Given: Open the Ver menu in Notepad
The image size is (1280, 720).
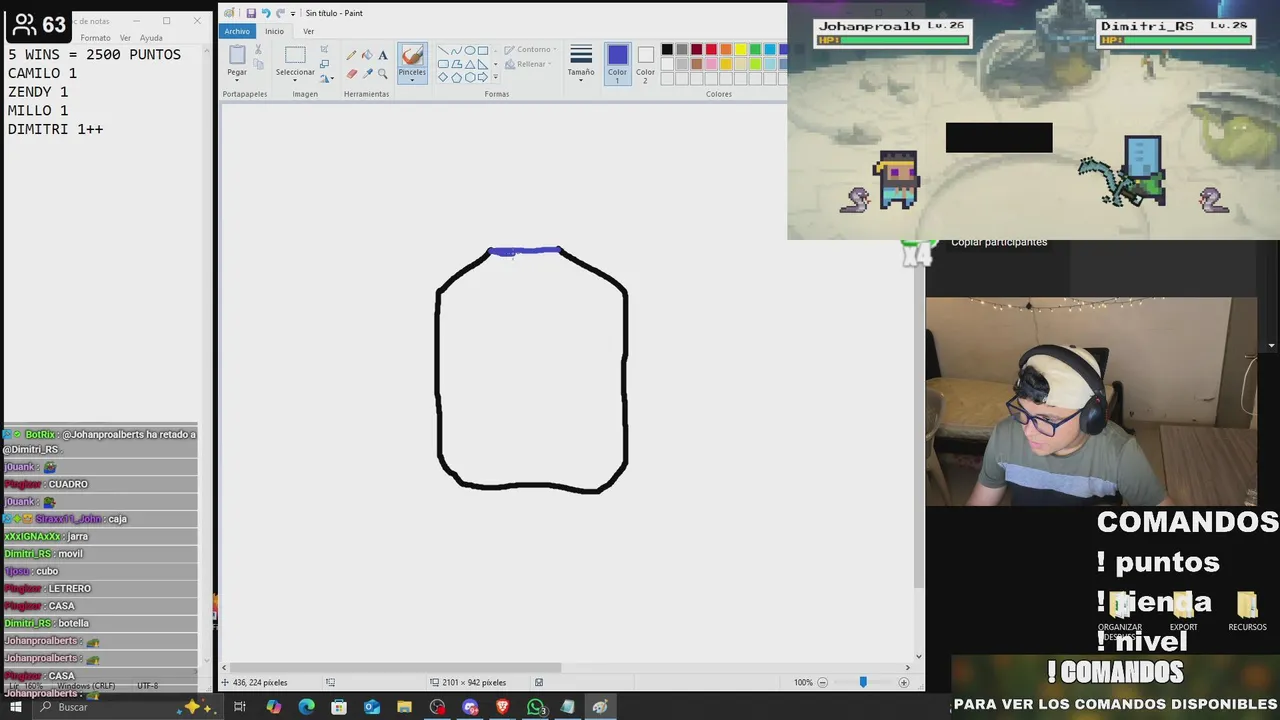Looking at the screenshot, I should [x=125, y=38].
